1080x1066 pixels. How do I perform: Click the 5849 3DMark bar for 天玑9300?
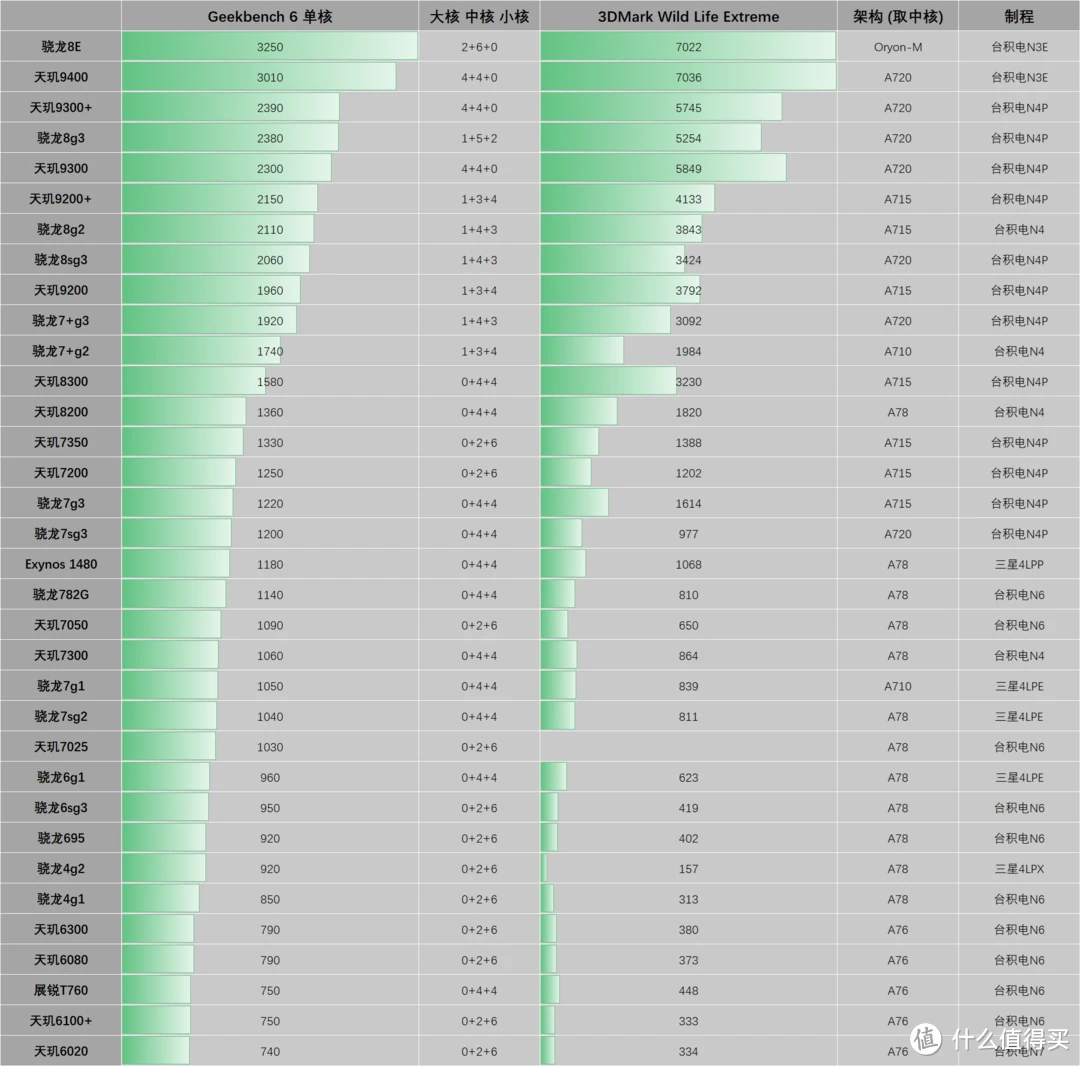(x=663, y=168)
